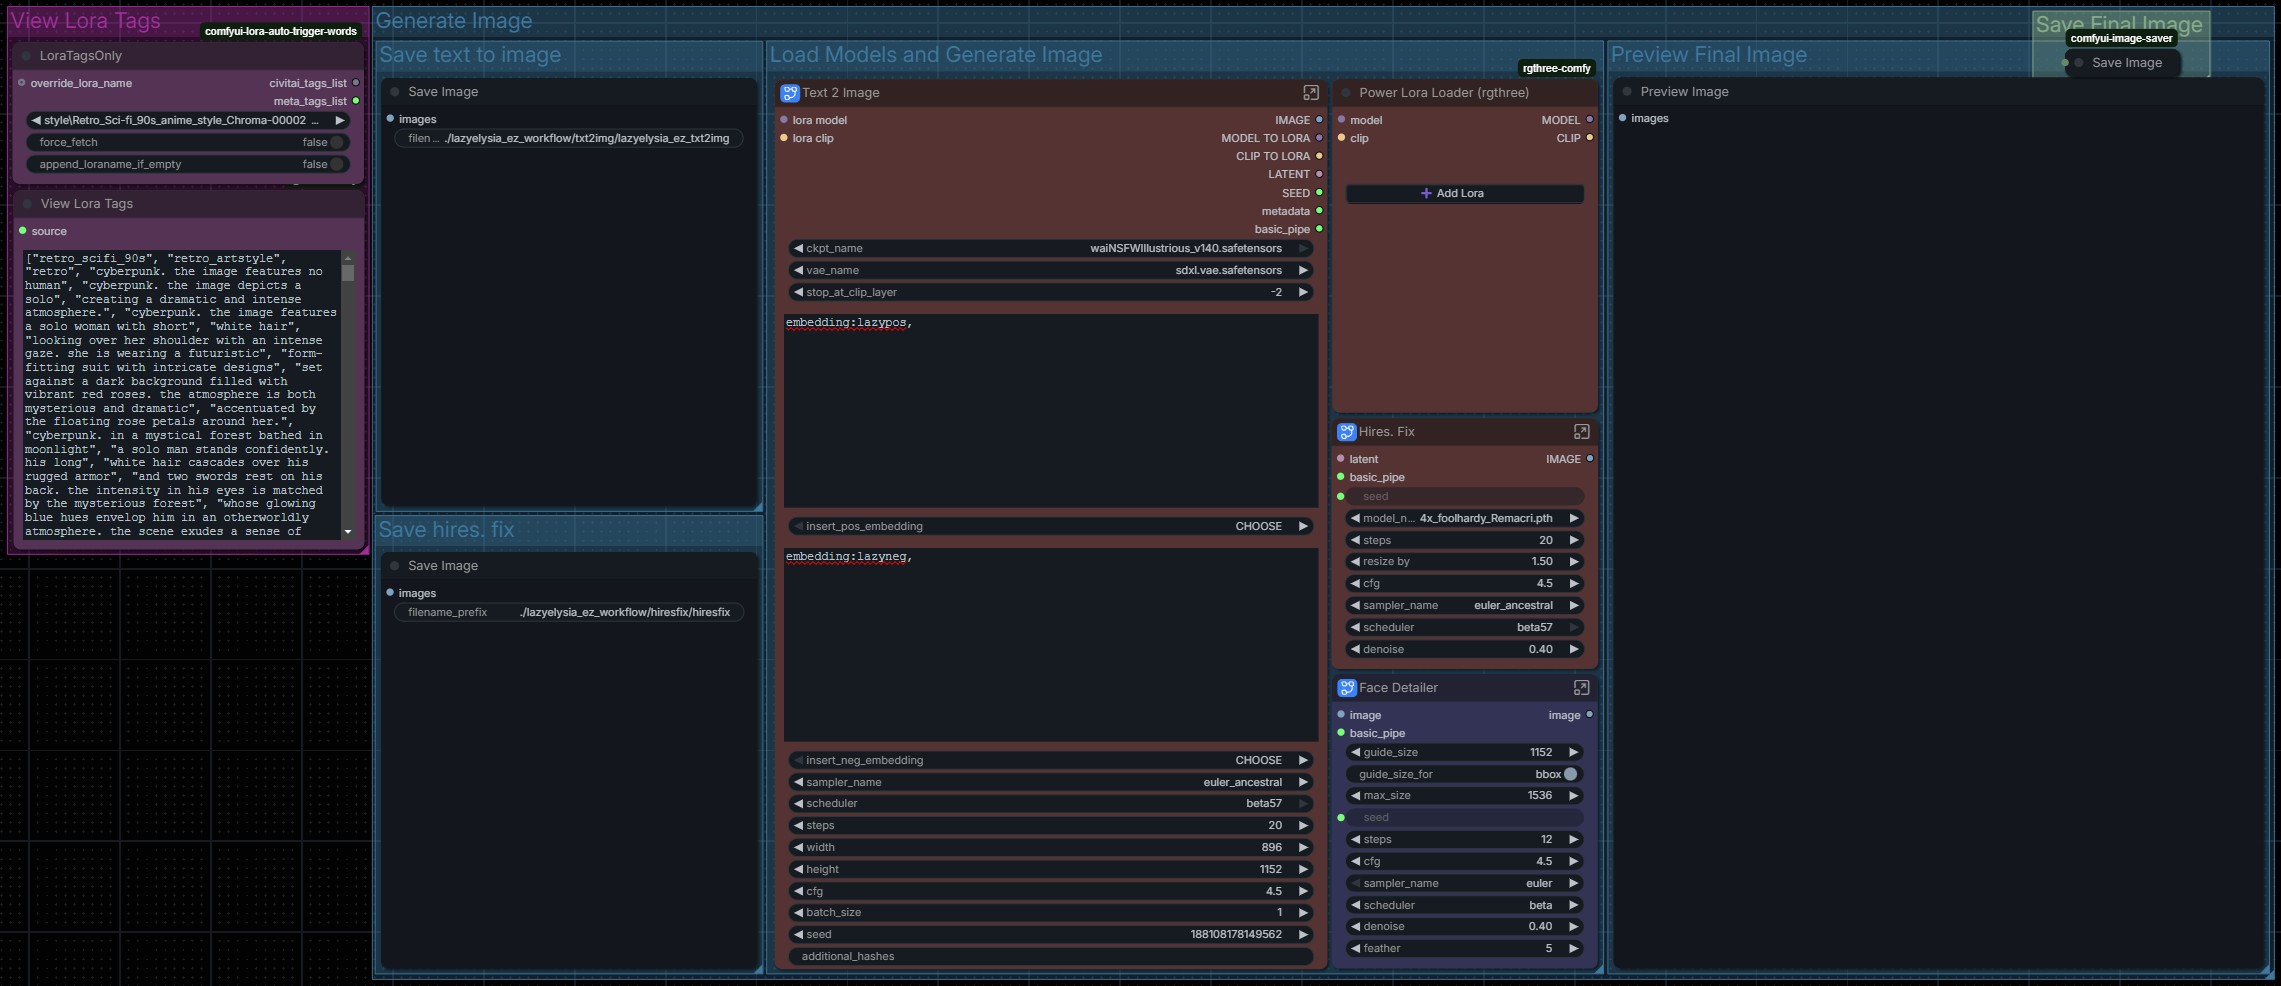The image size is (2281, 986).
Task: Collapse the Preview Image node dot
Action: 1627,92
